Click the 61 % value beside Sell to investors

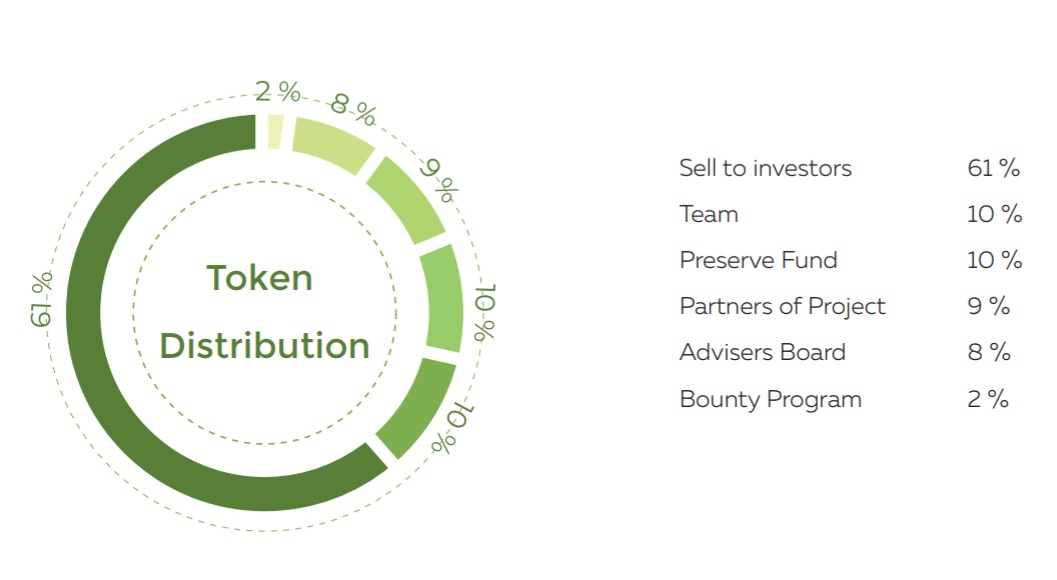pos(993,168)
